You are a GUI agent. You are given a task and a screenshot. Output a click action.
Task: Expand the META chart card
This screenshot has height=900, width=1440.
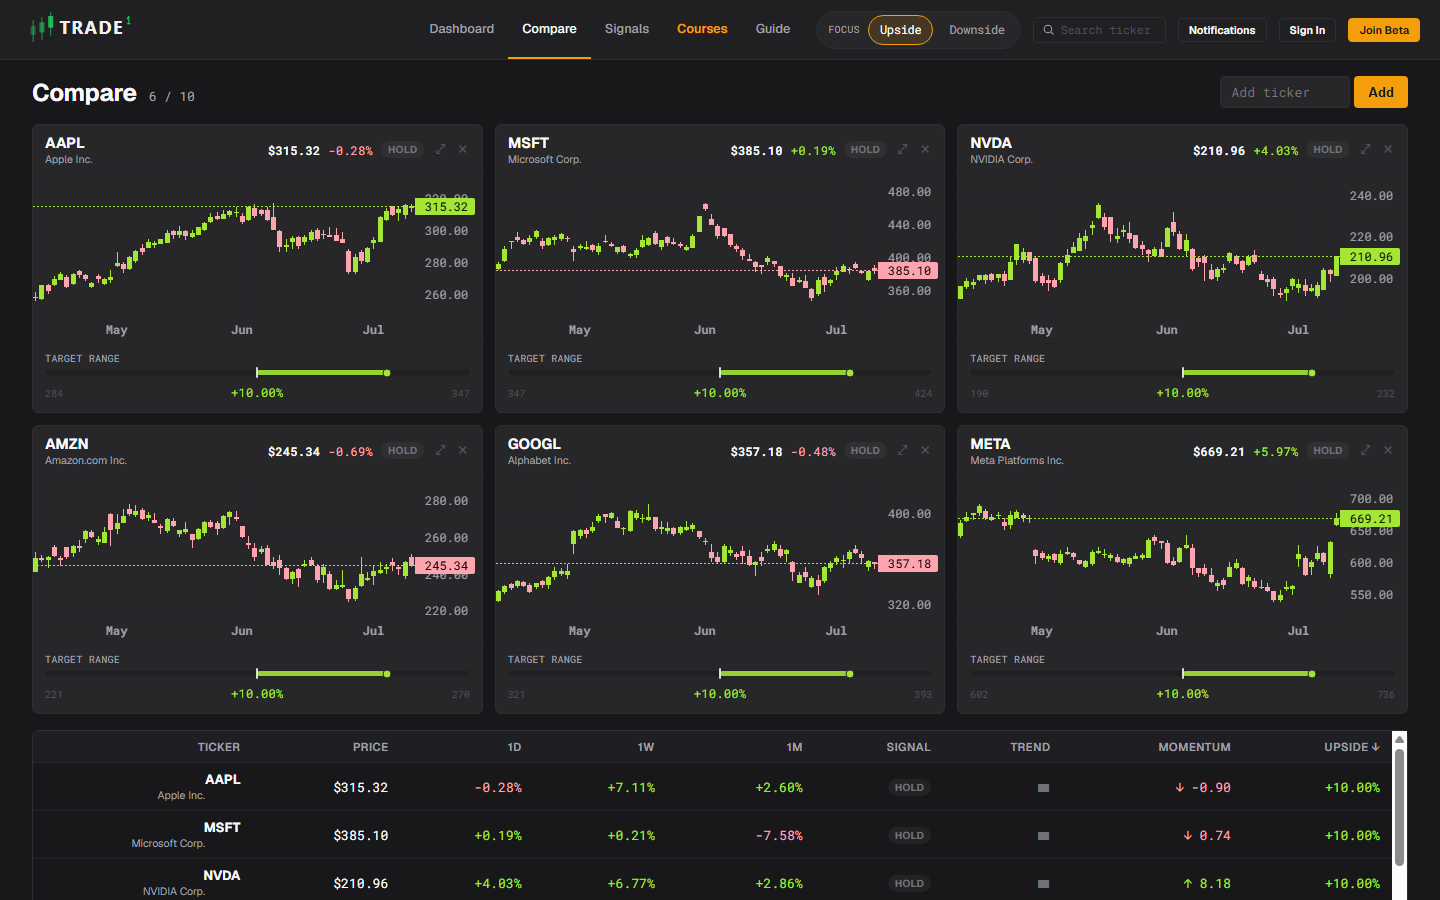pos(1365,450)
